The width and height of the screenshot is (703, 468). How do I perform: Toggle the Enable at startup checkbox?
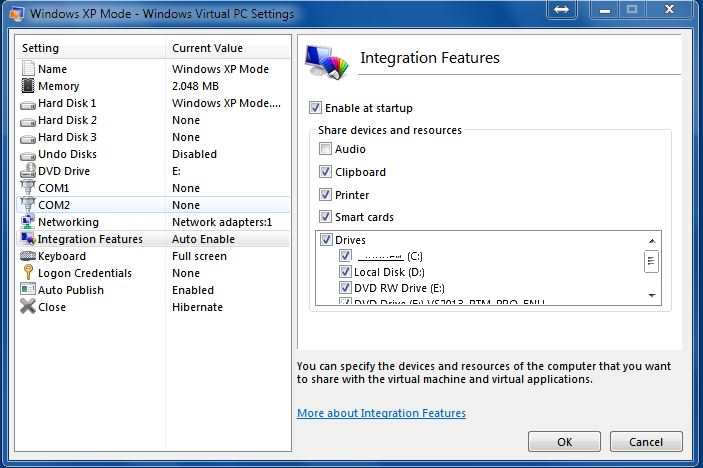pyautogui.click(x=316, y=108)
